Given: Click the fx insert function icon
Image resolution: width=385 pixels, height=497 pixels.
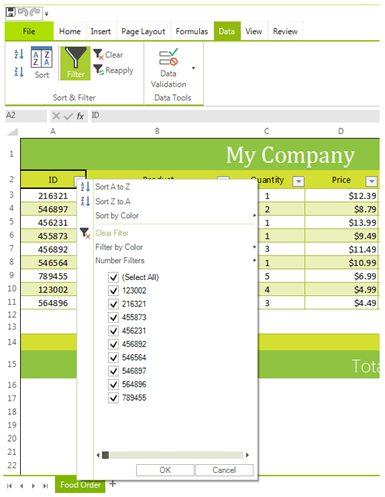Looking at the screenshot, I should coord(80,116).
